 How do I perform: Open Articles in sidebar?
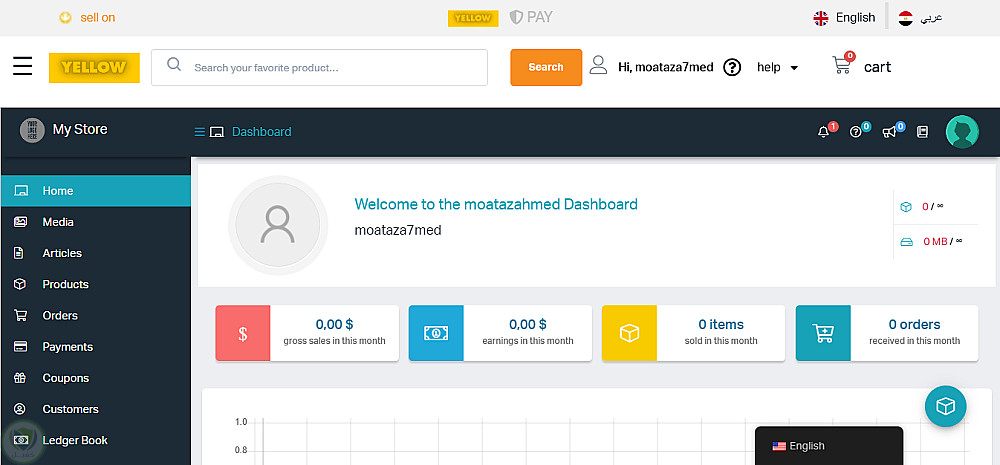click(x=96, y=253)
